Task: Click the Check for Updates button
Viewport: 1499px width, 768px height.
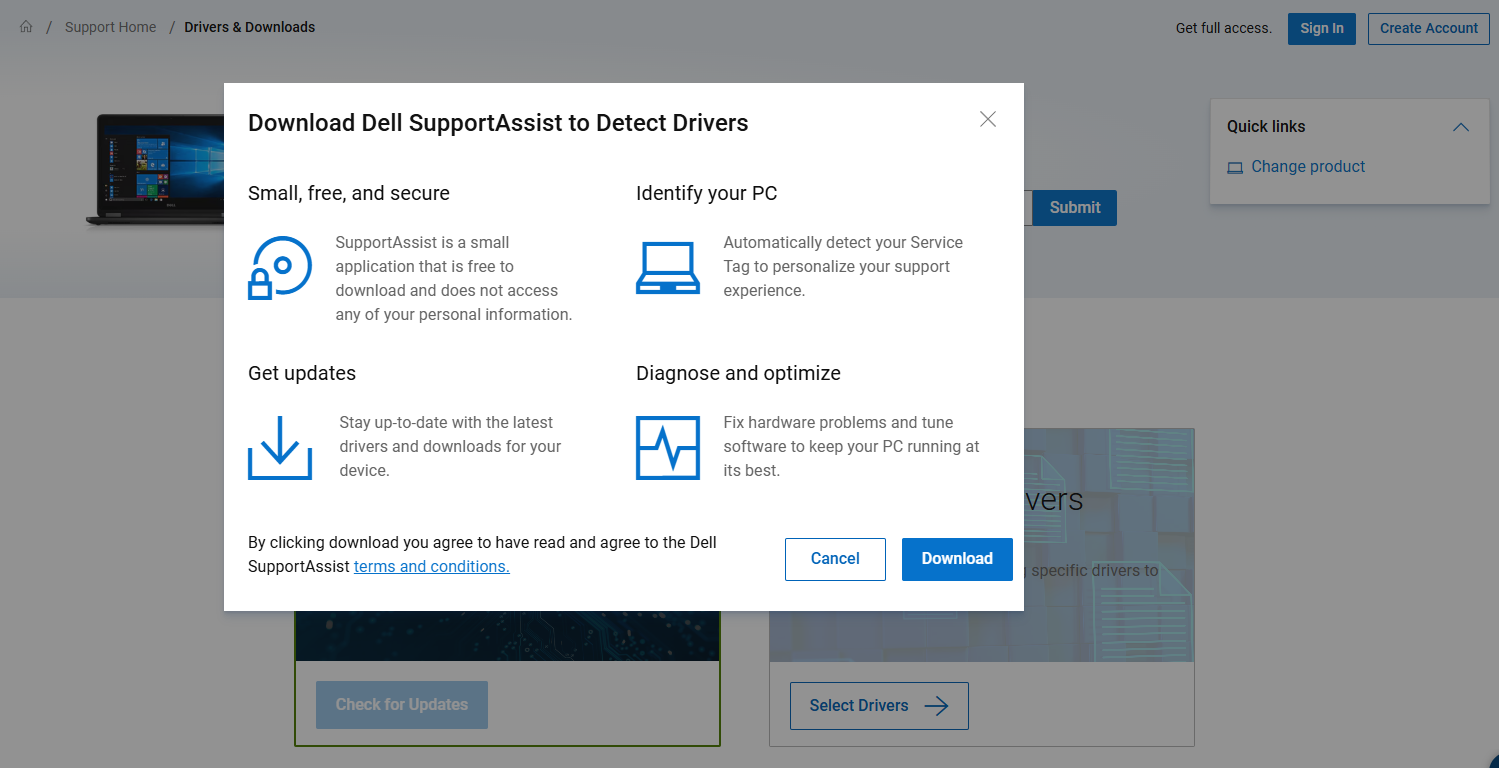Action: [402, 705]
